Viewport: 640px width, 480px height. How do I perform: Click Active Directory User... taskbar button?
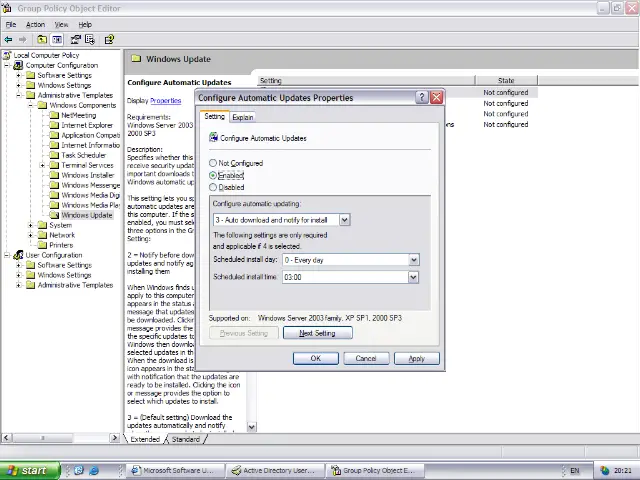[276, 471]
